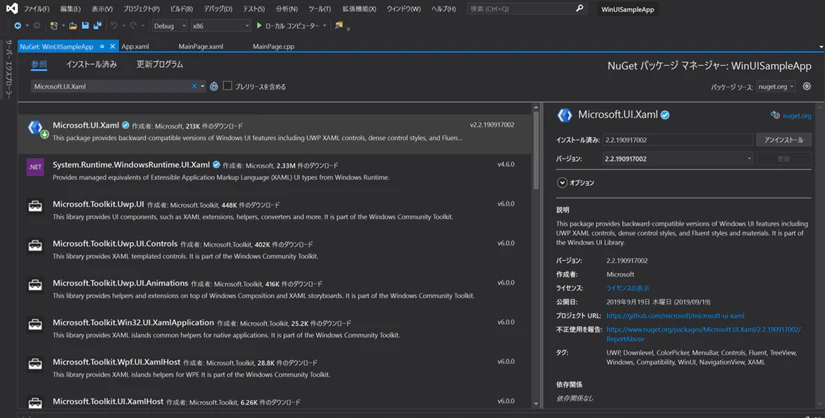Open the File menu
This screenshot has width=825, height=418.
pyautogui.click(x=36, y=9)
